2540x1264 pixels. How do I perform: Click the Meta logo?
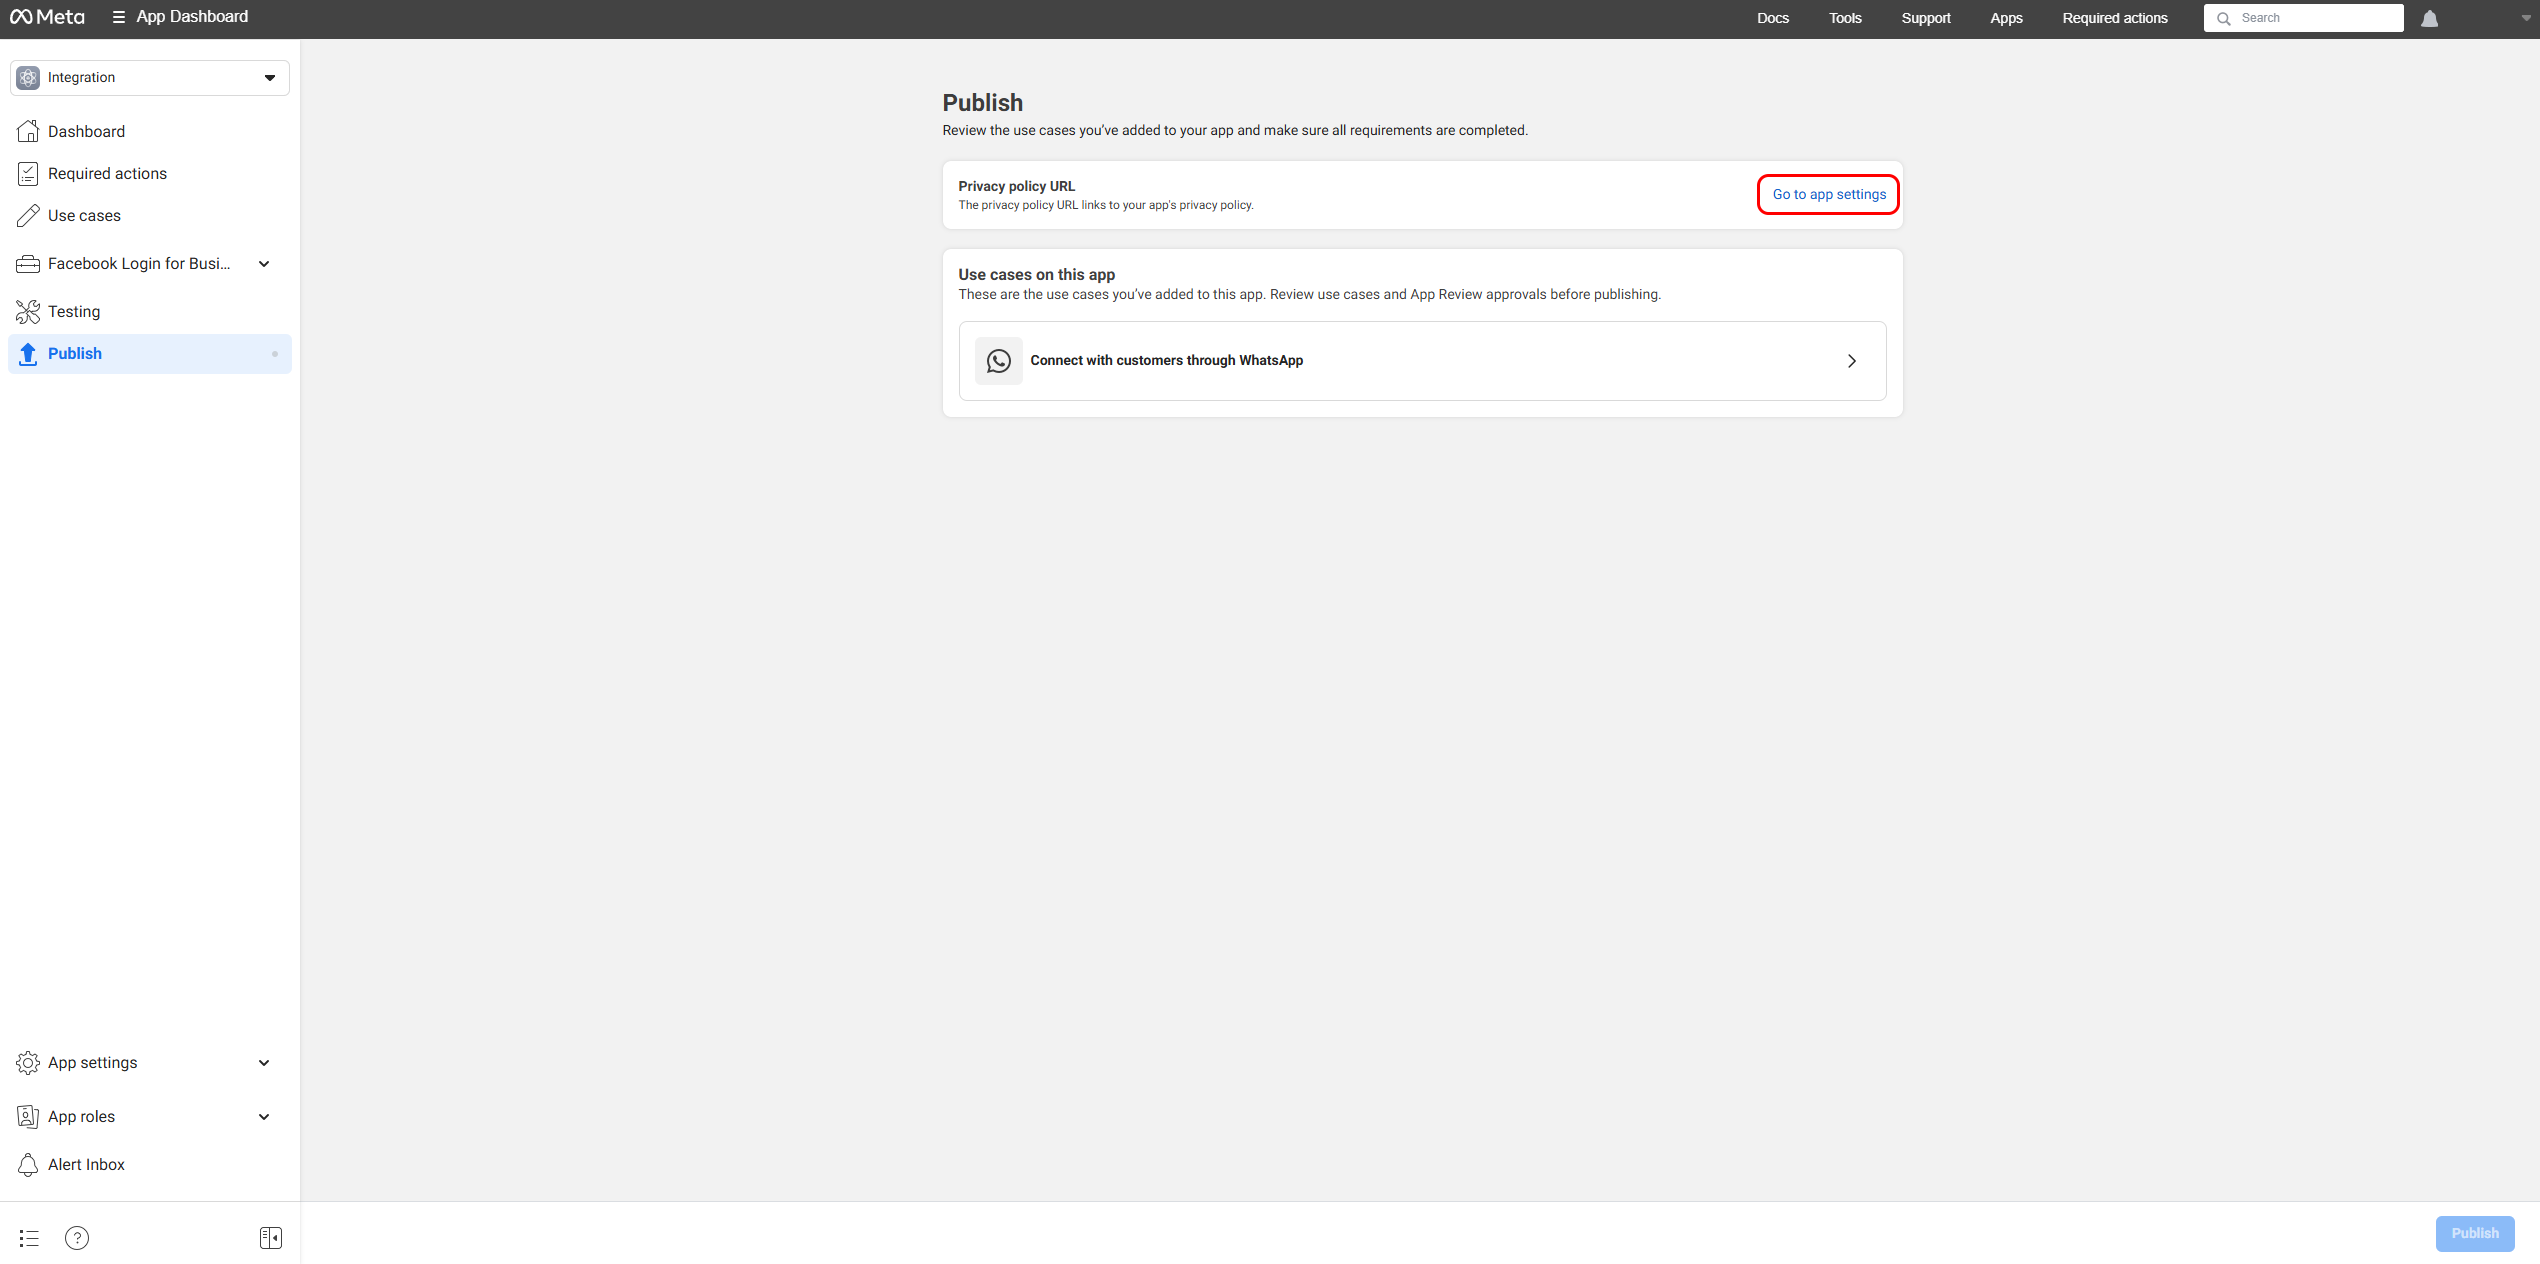pos(47,17)
